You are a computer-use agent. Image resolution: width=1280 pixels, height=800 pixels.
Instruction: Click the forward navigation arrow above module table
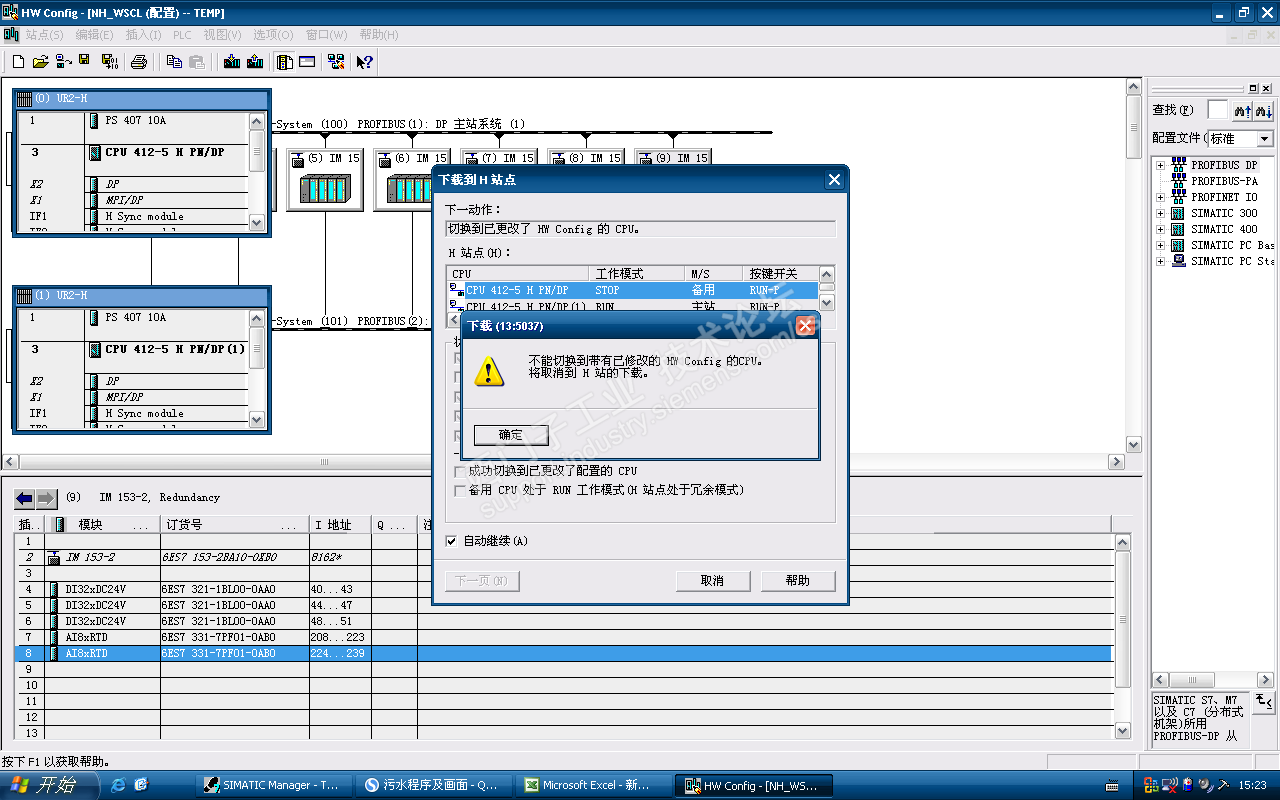tap(46, 498)
